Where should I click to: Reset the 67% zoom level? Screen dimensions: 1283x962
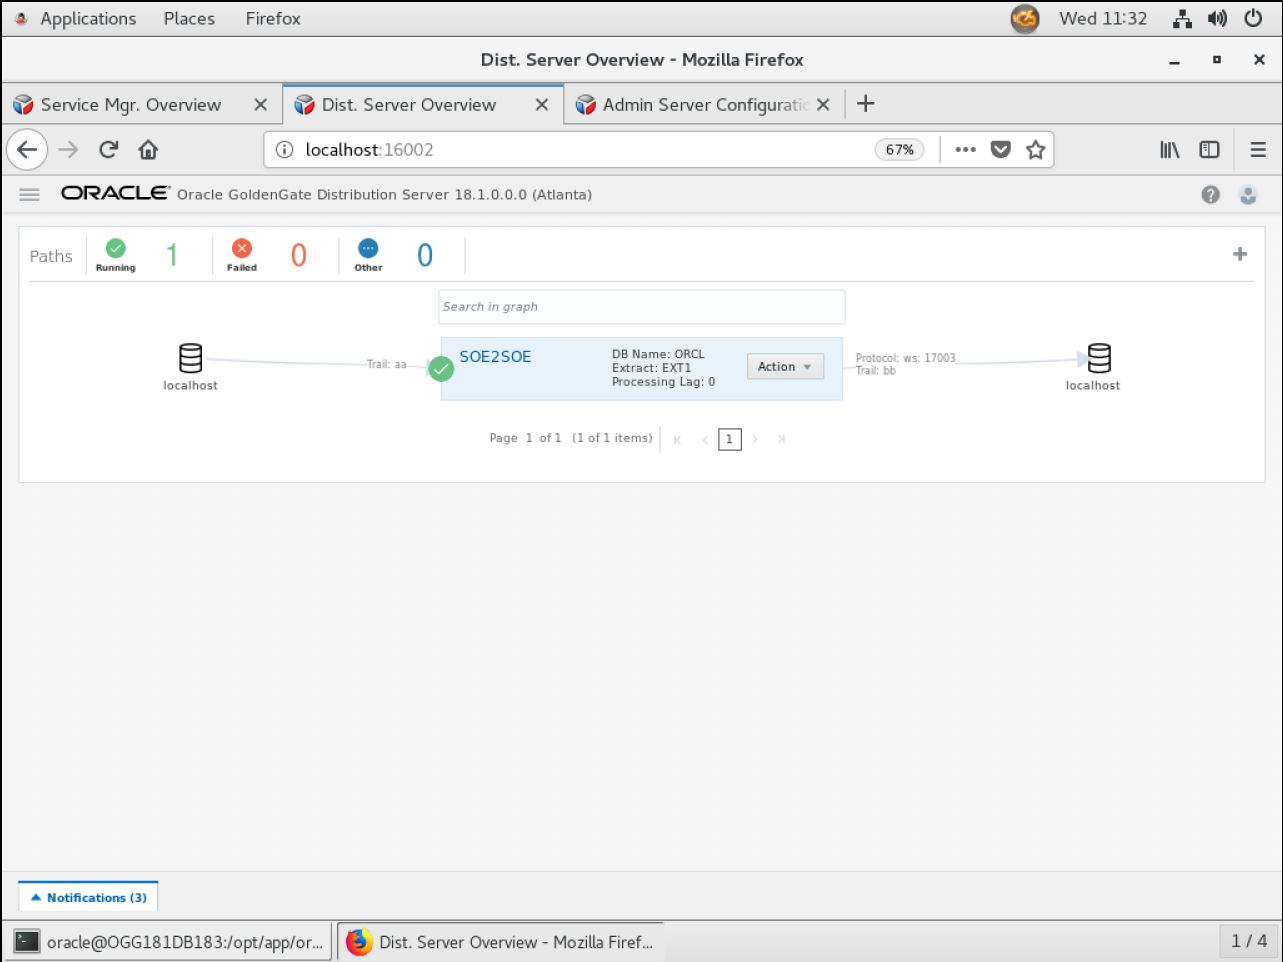(x=899, y=150)
